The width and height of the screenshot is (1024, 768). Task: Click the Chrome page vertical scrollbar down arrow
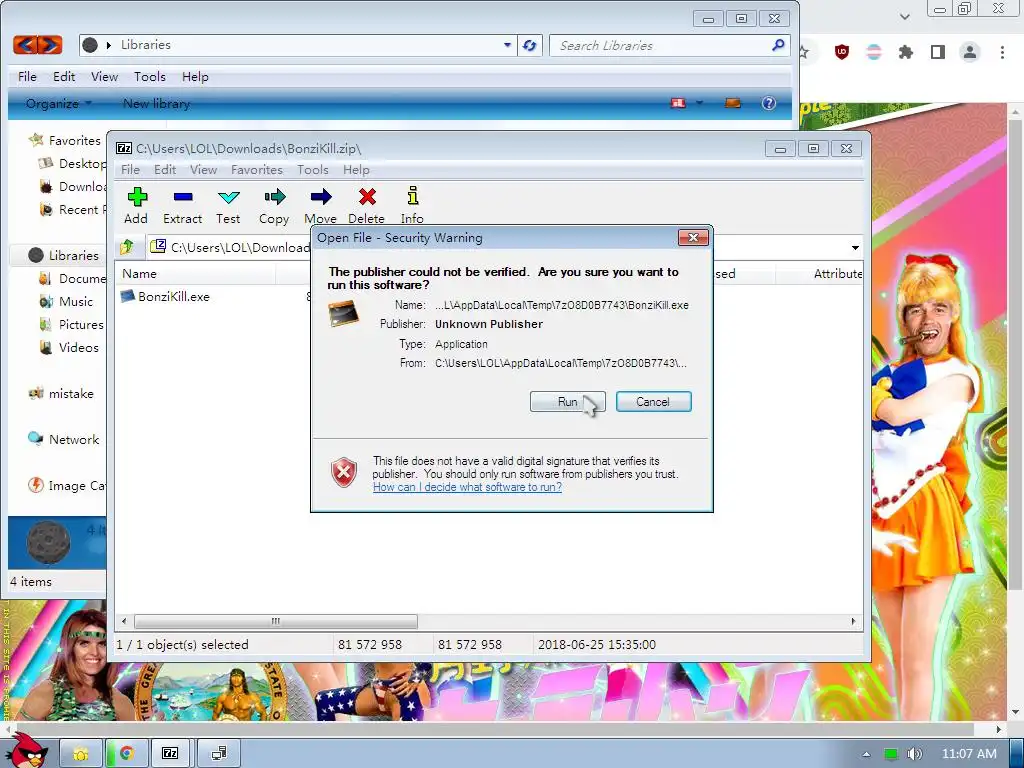1016,712
